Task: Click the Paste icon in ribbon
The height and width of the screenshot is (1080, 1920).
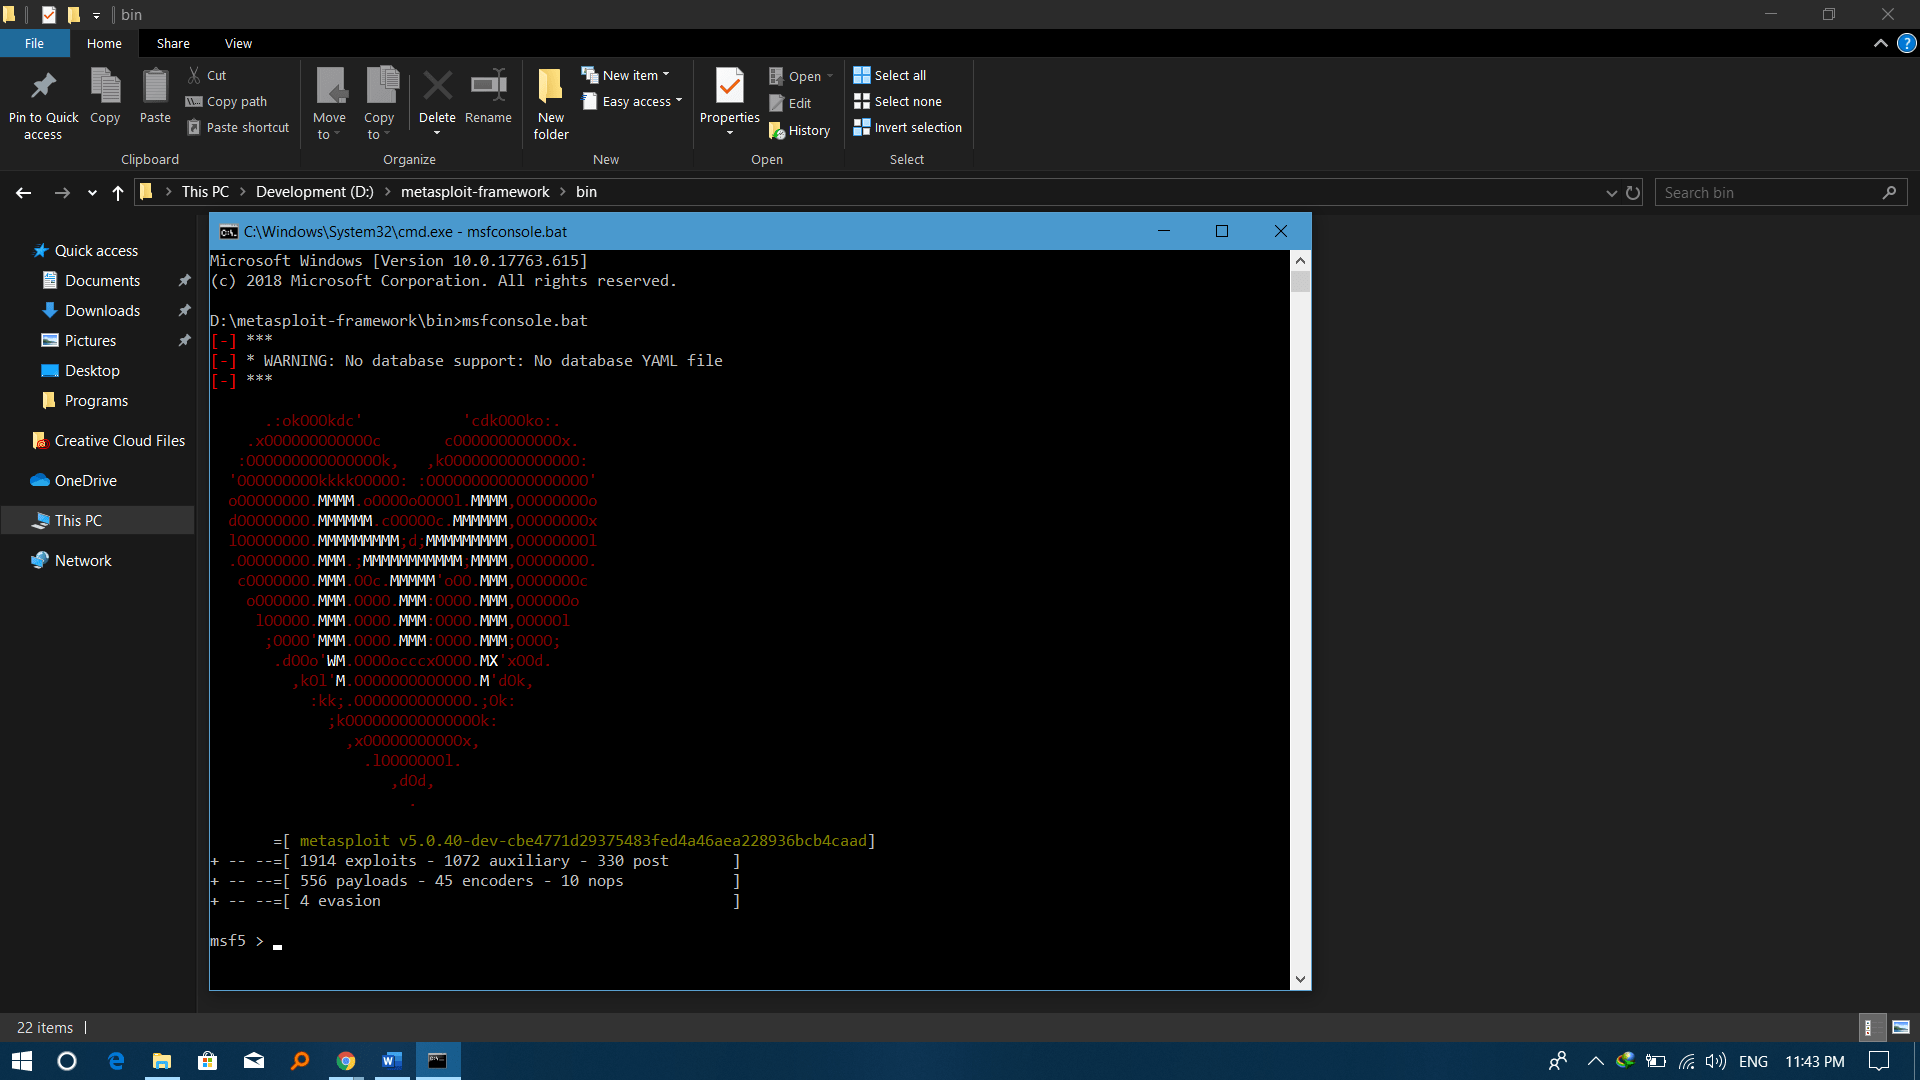Action: pos(155,86)
